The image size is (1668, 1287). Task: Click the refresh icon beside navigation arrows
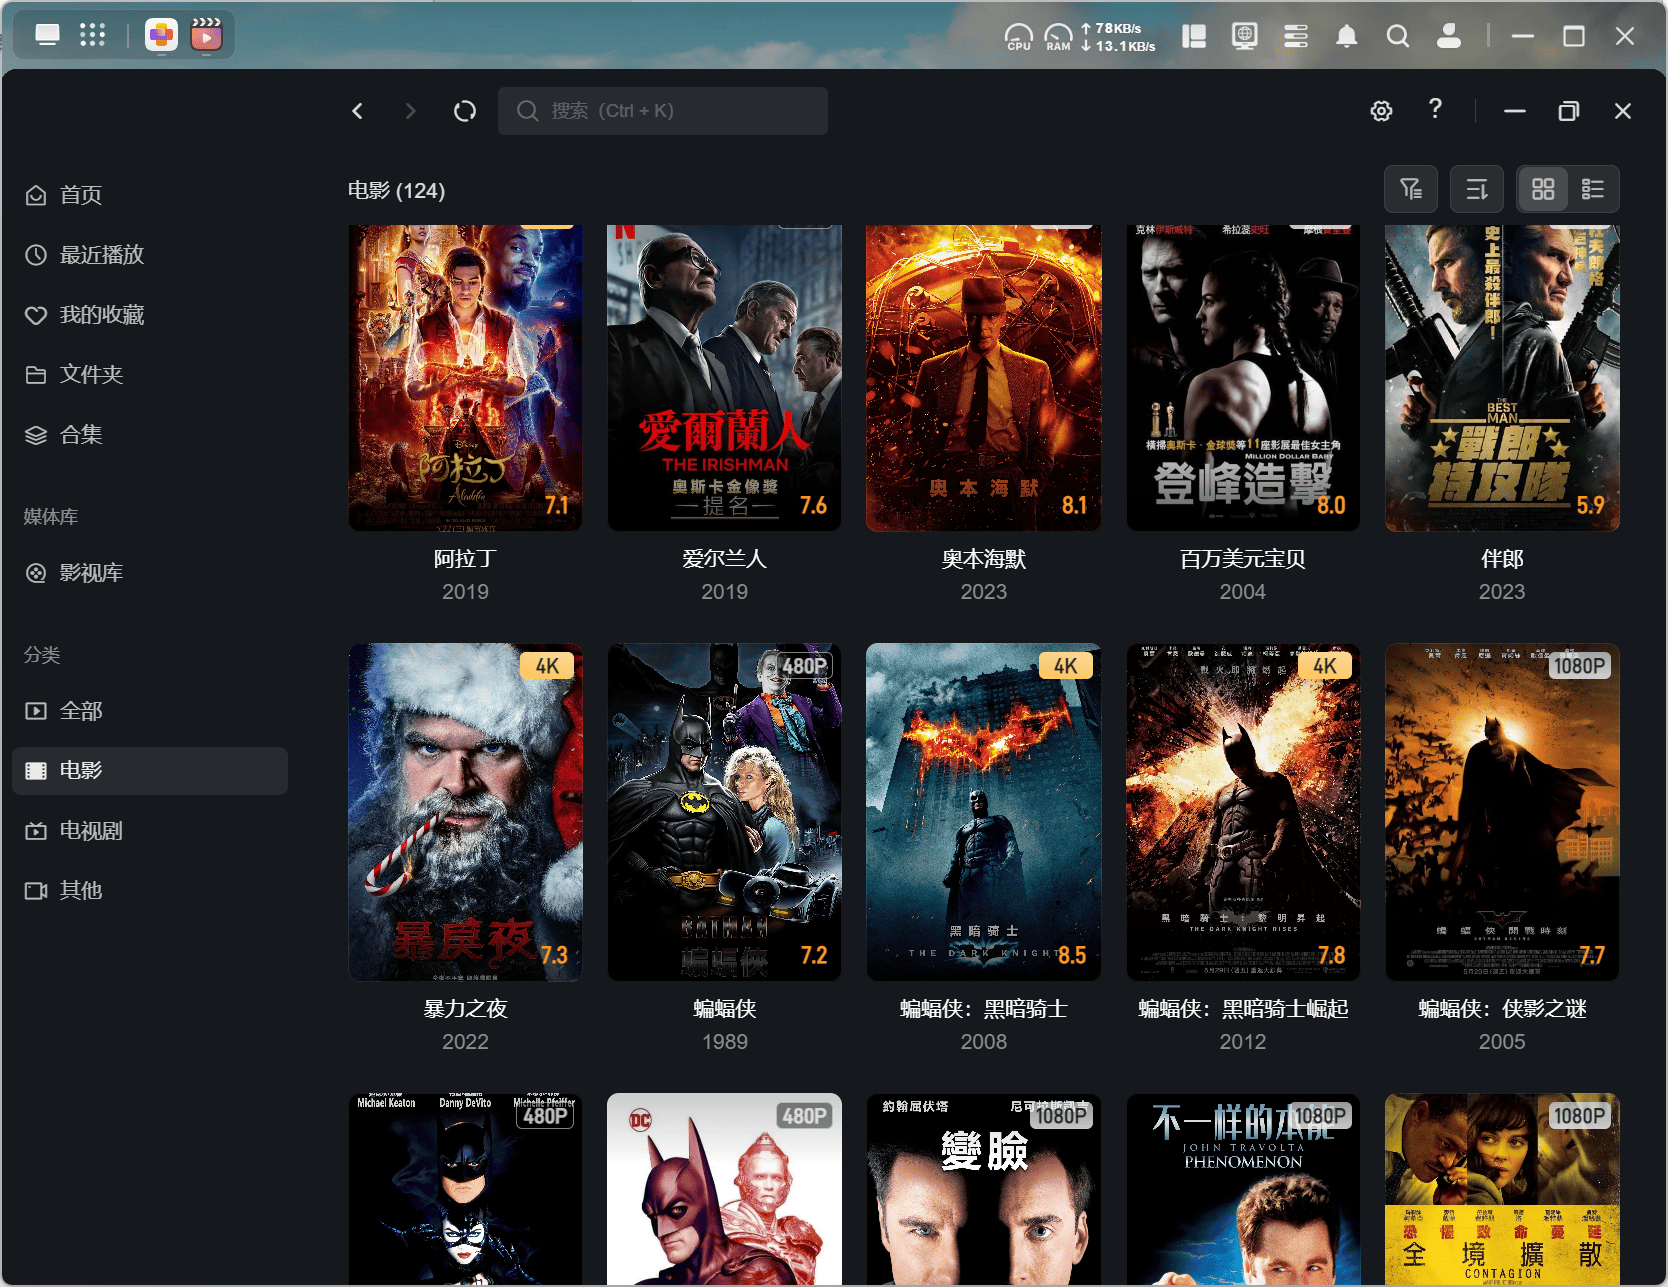[465, 111]
